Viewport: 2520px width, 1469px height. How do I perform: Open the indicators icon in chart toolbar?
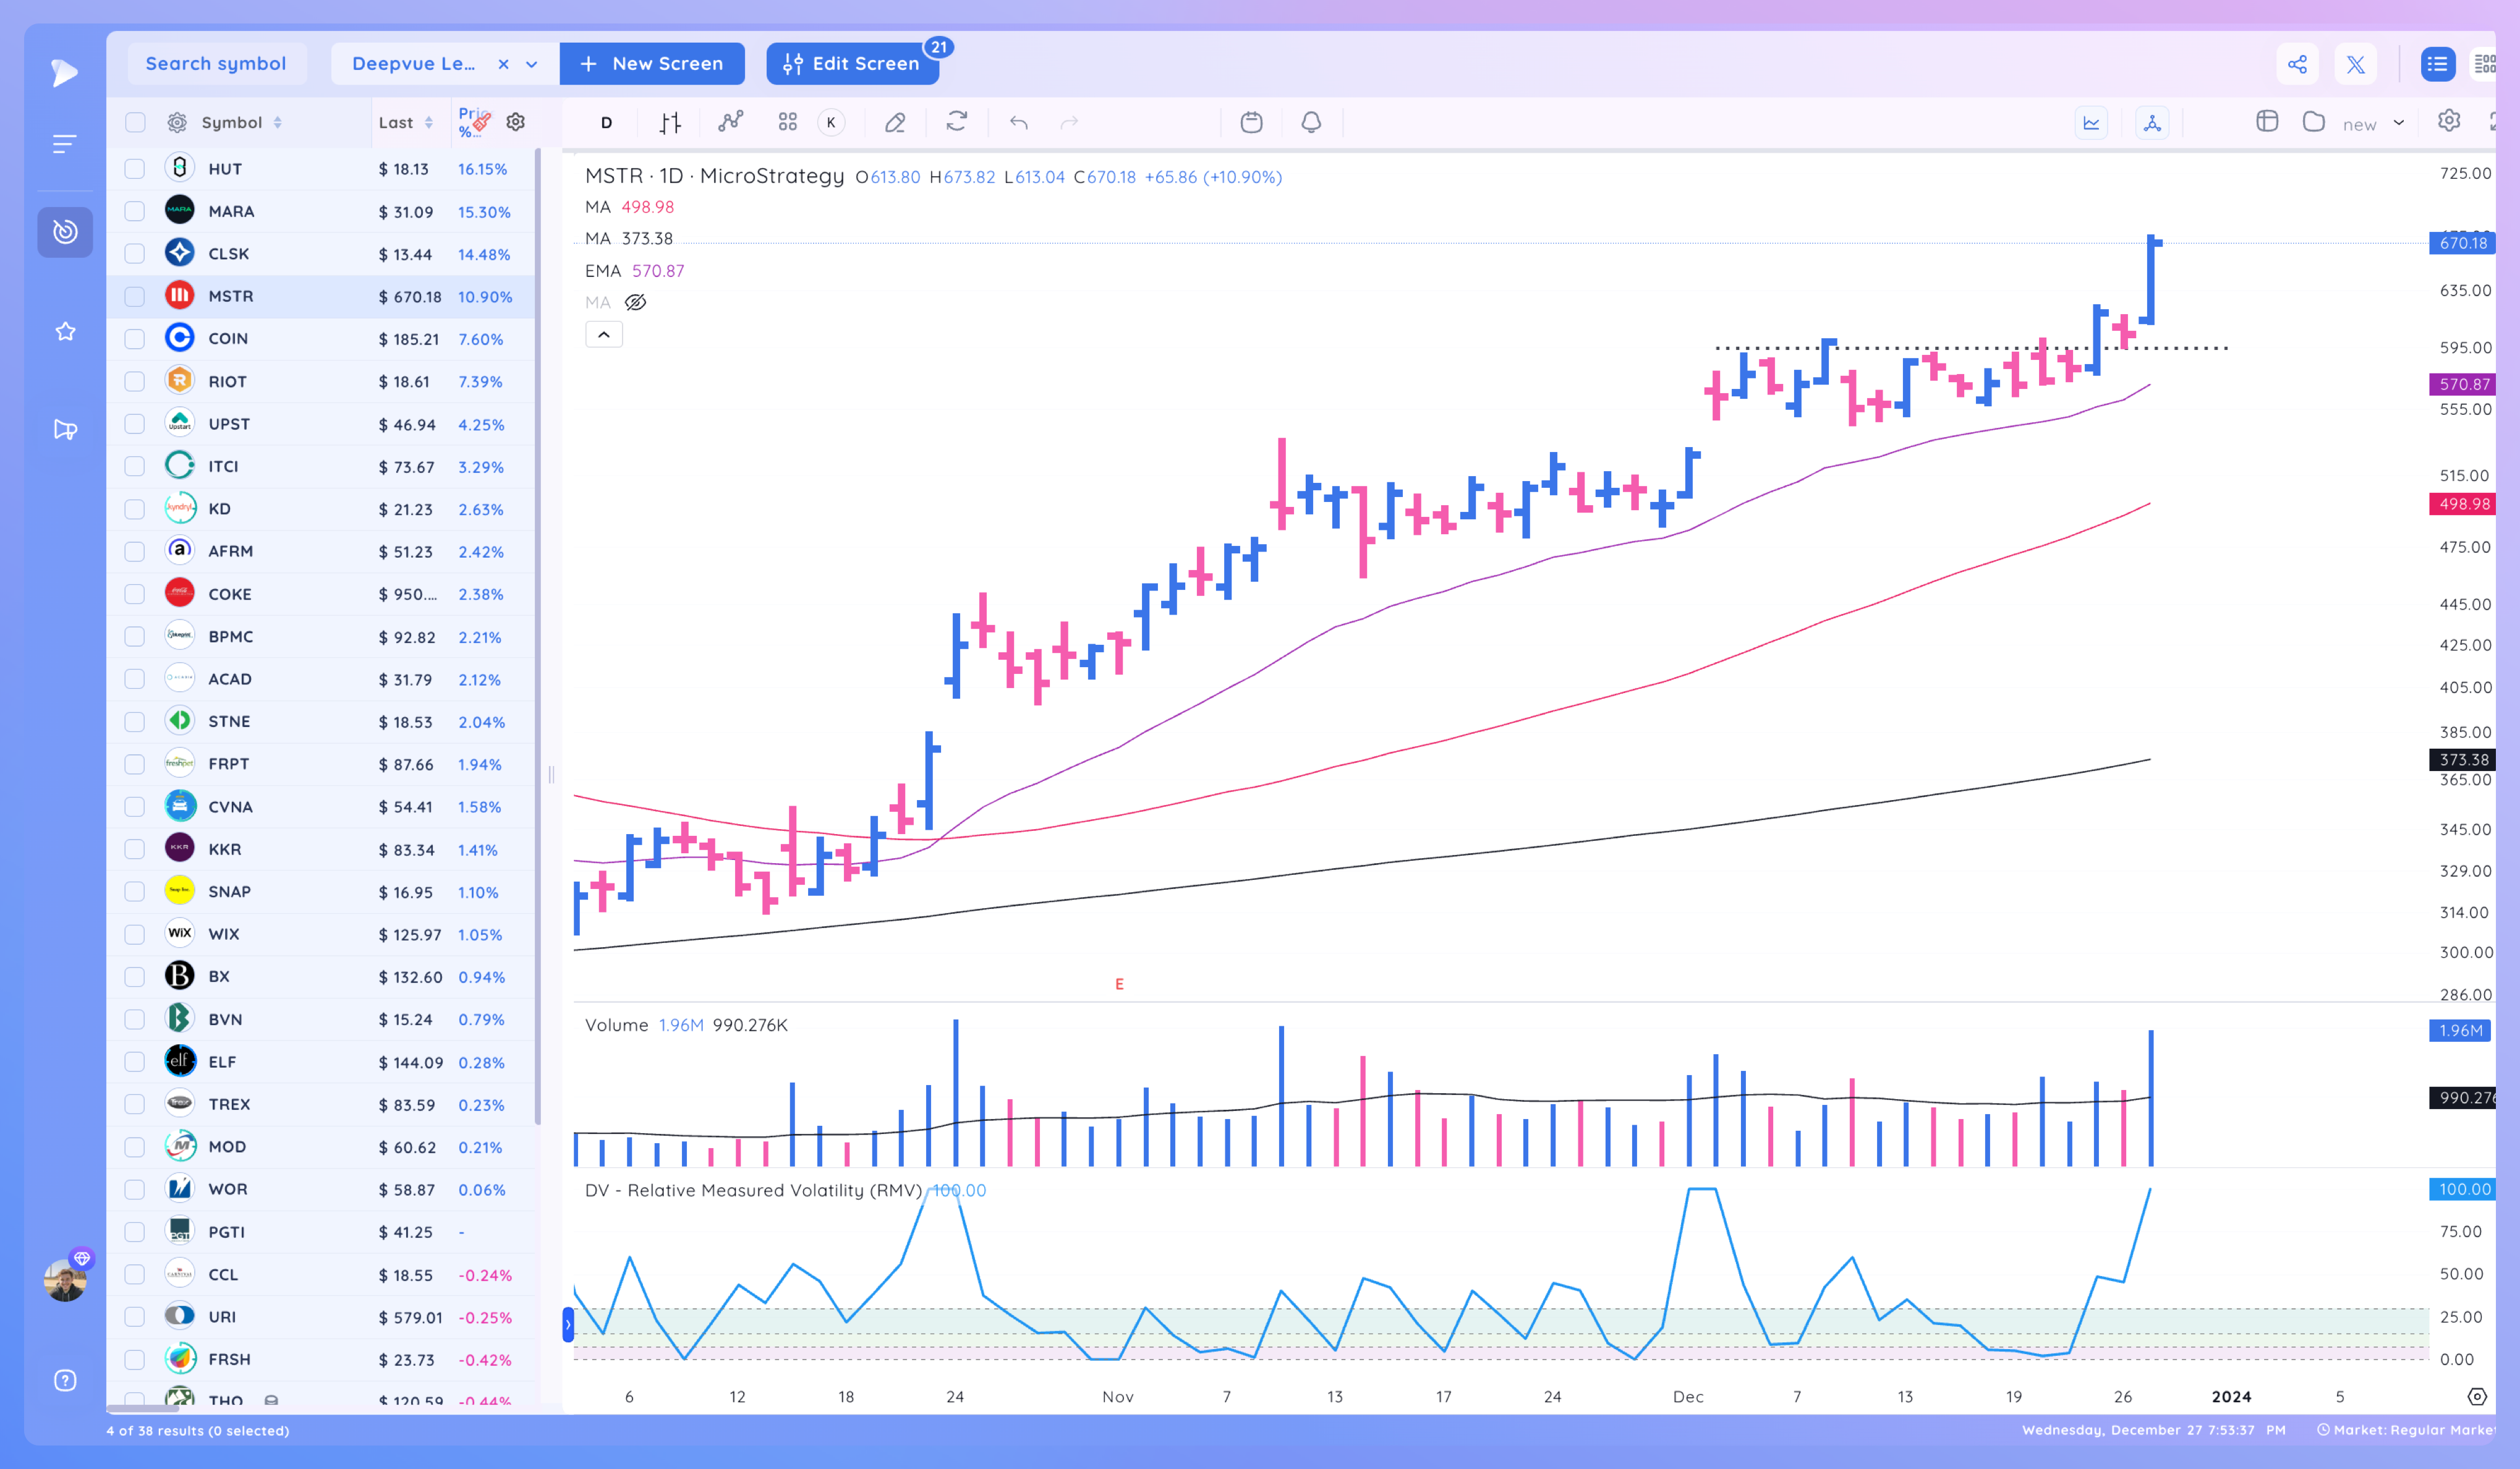731,122
